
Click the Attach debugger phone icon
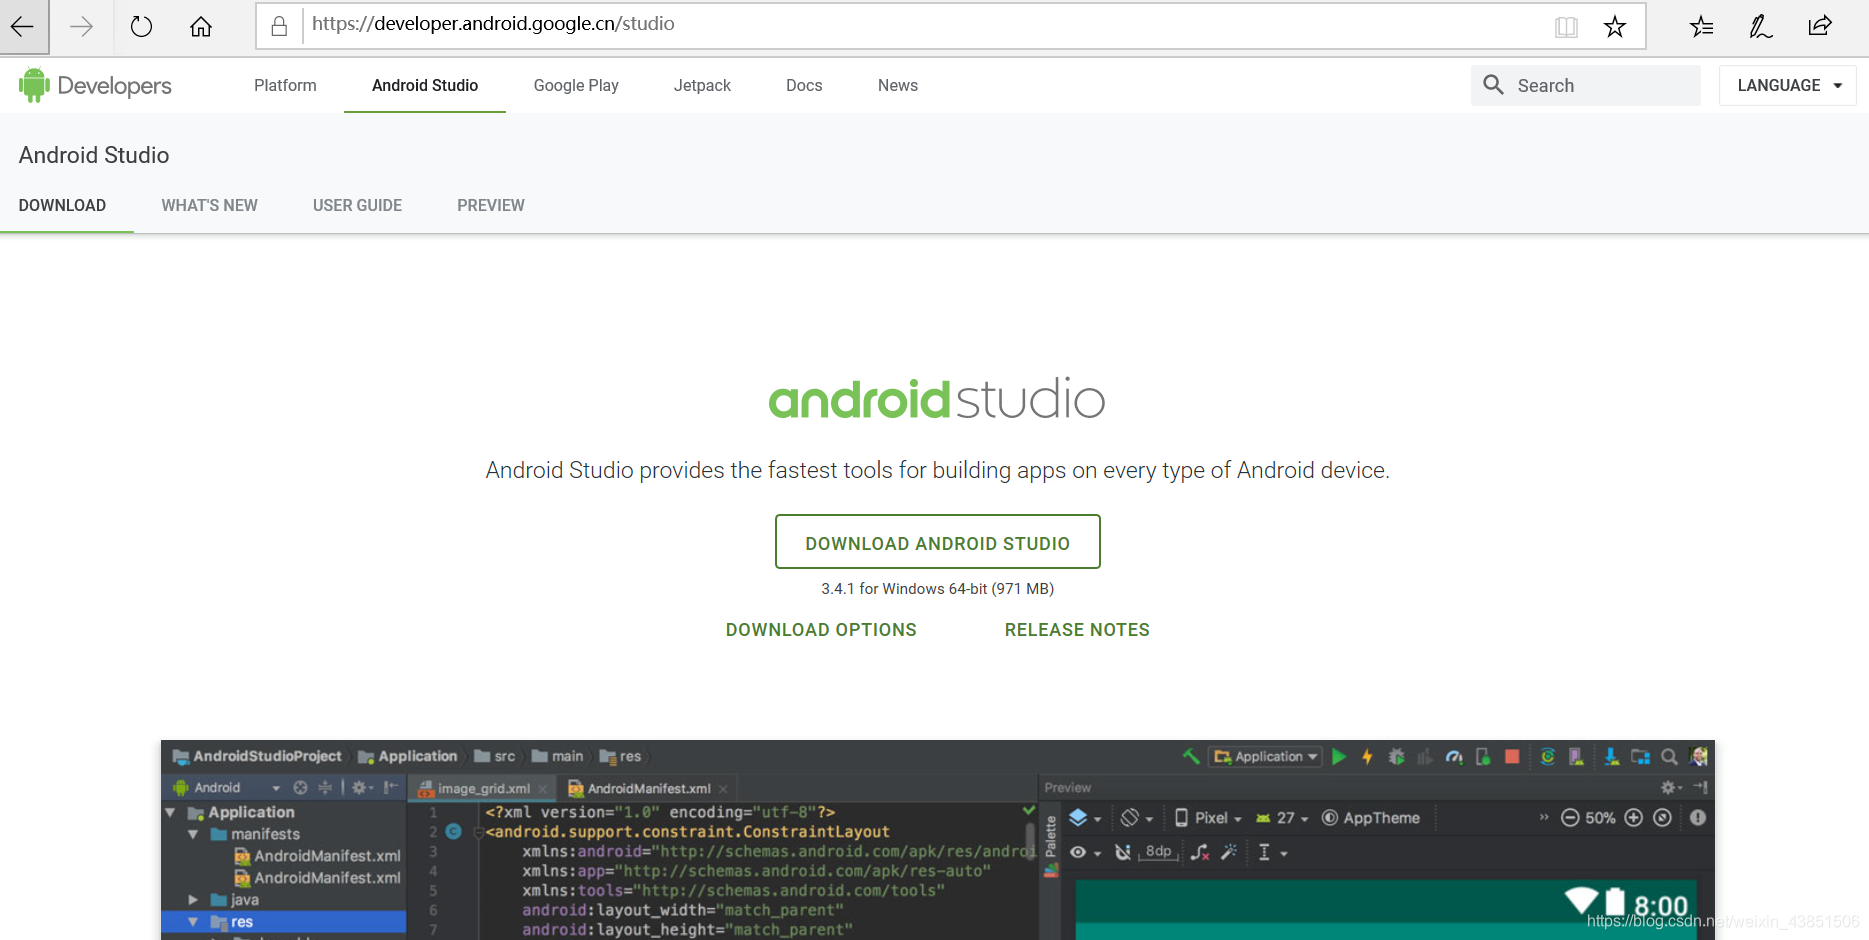(1483, 757)
